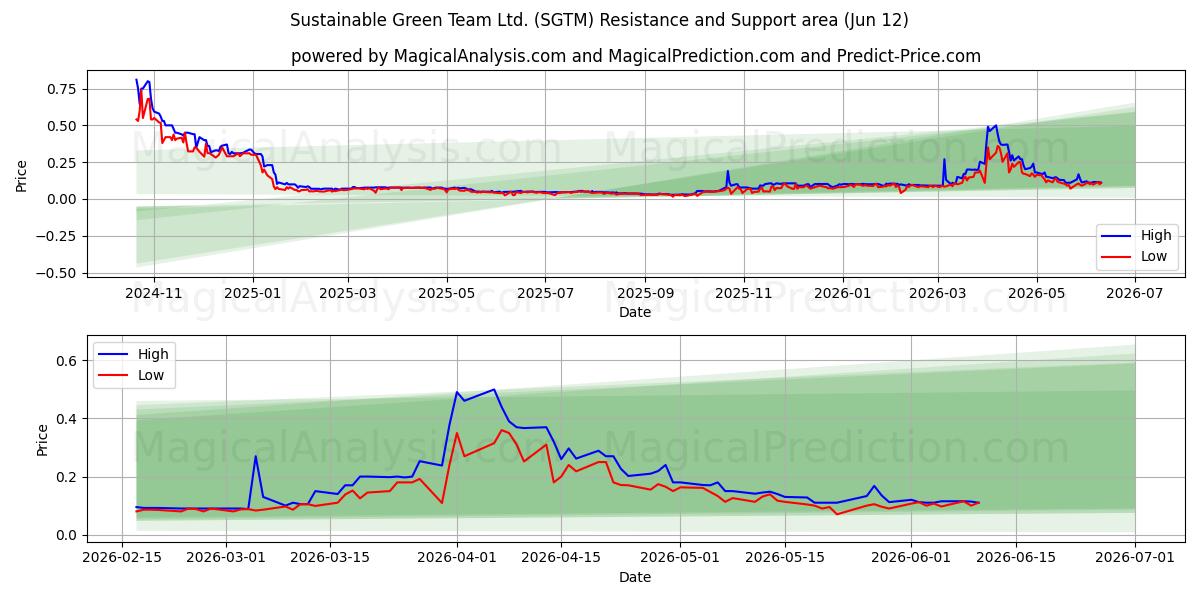
Task: Click the '2026-02-15' label on lower chart
Action: coord(123,558)
